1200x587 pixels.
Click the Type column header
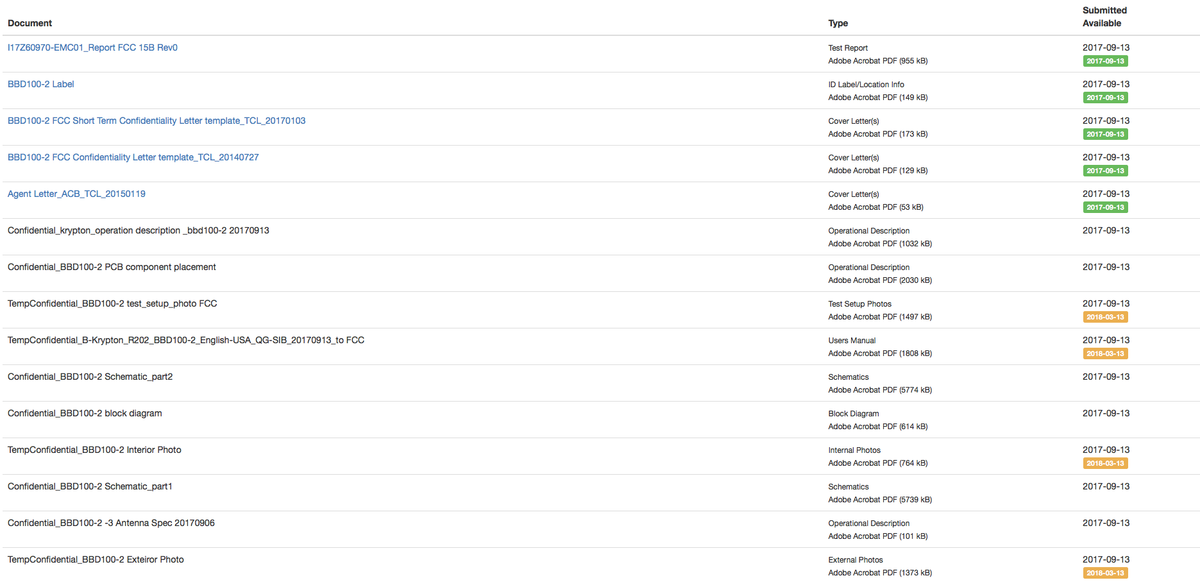[x=838, y=22]
